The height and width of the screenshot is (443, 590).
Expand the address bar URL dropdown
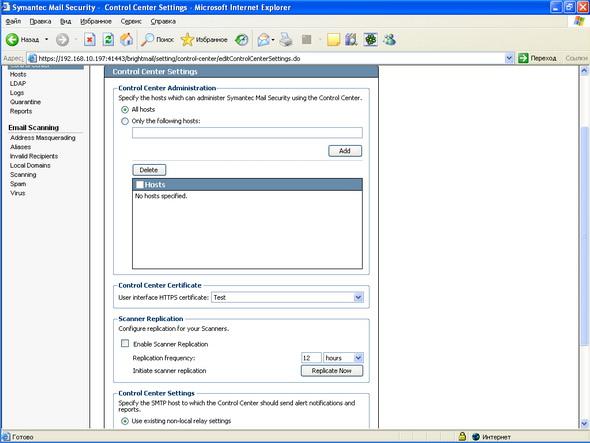[509, 58]
